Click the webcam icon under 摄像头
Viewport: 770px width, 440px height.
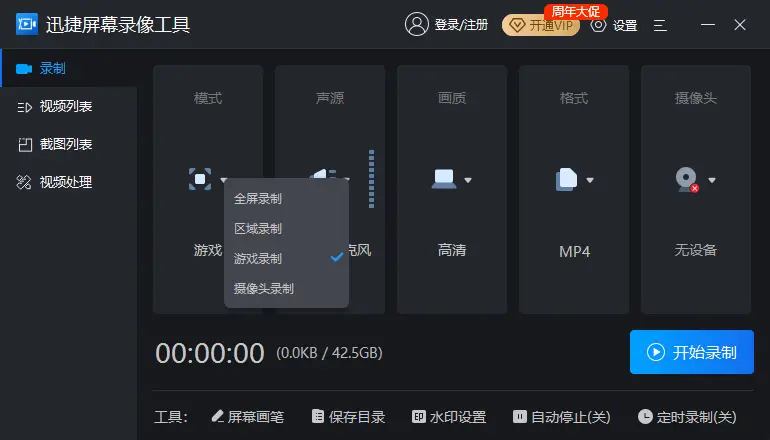pyautogui.click(x=687, y=179)
